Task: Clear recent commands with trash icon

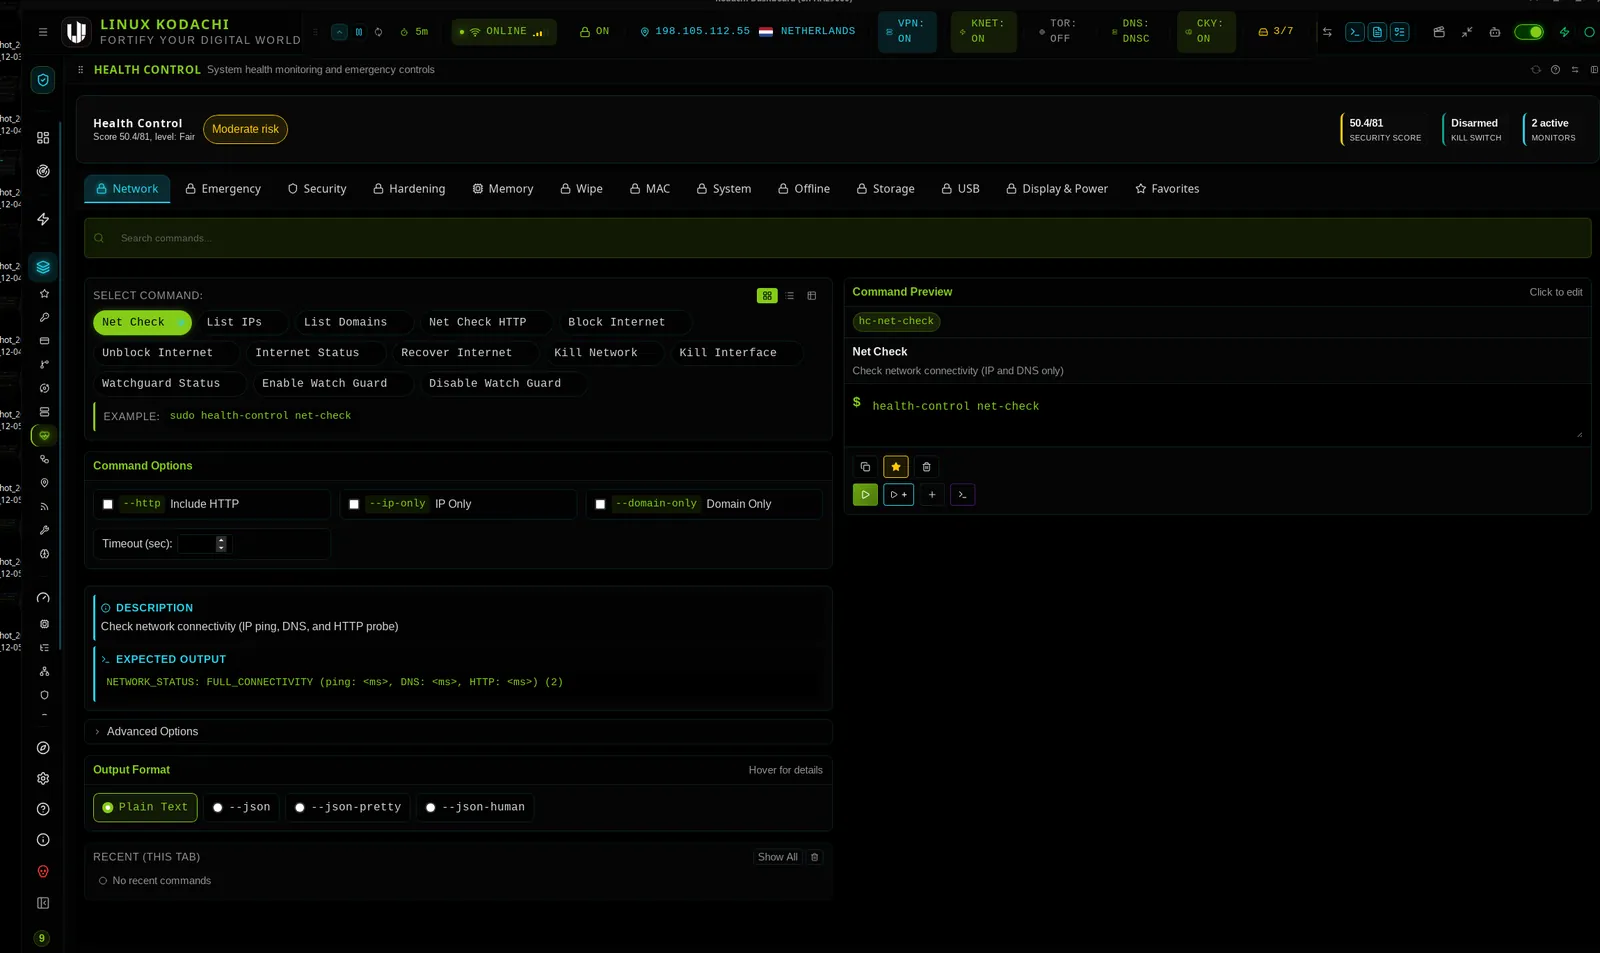Action: coord(814,858)
